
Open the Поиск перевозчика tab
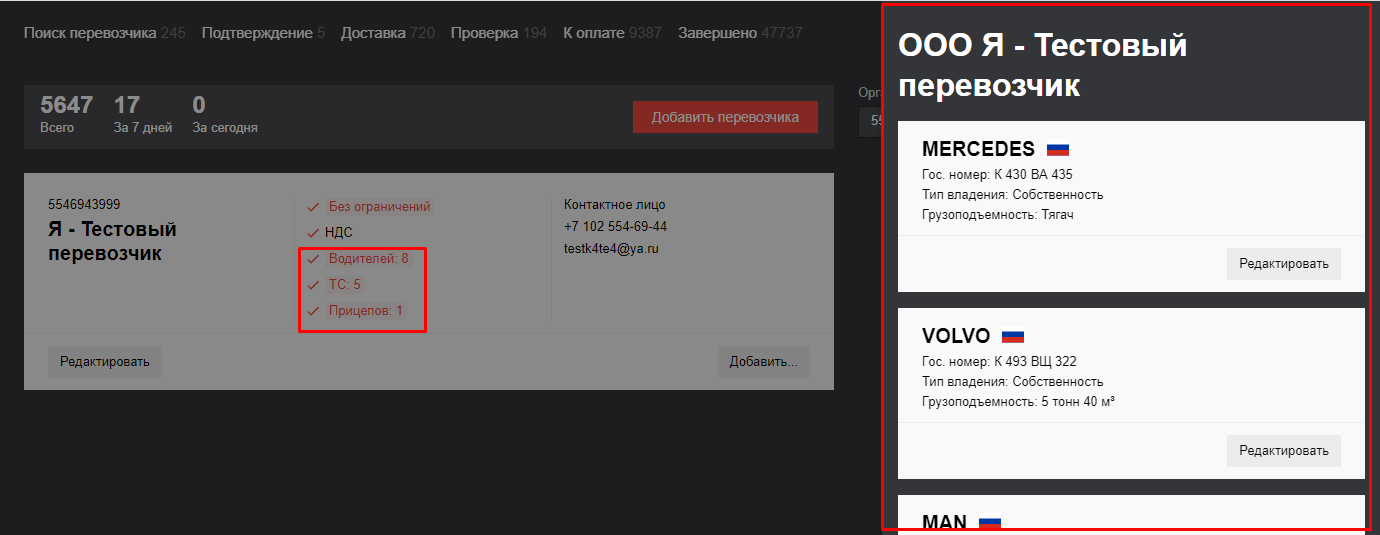pyautogui.click(x=105, y=33)
